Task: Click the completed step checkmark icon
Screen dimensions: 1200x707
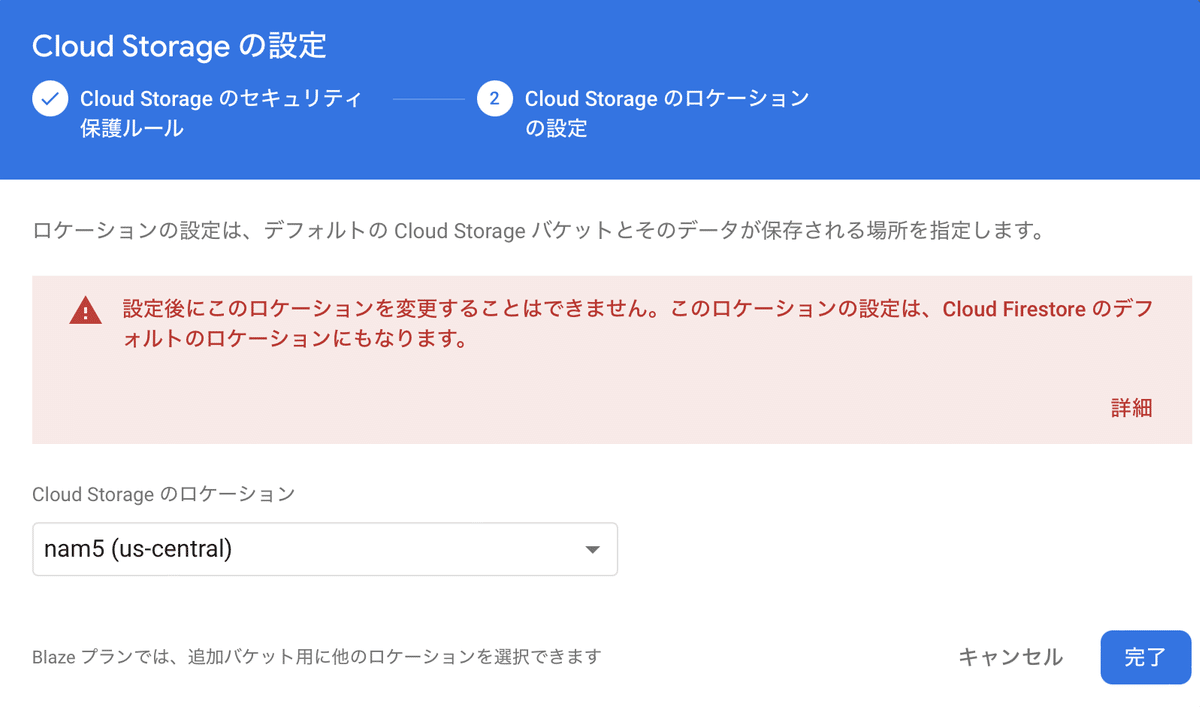Action: [50, 100]
